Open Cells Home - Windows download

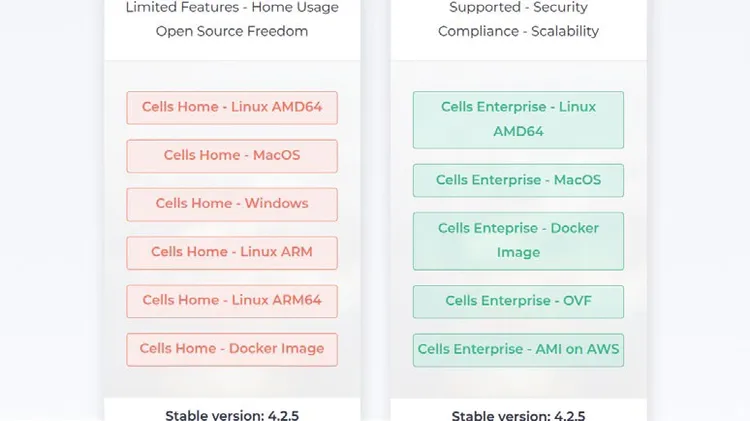pos(232,204)
